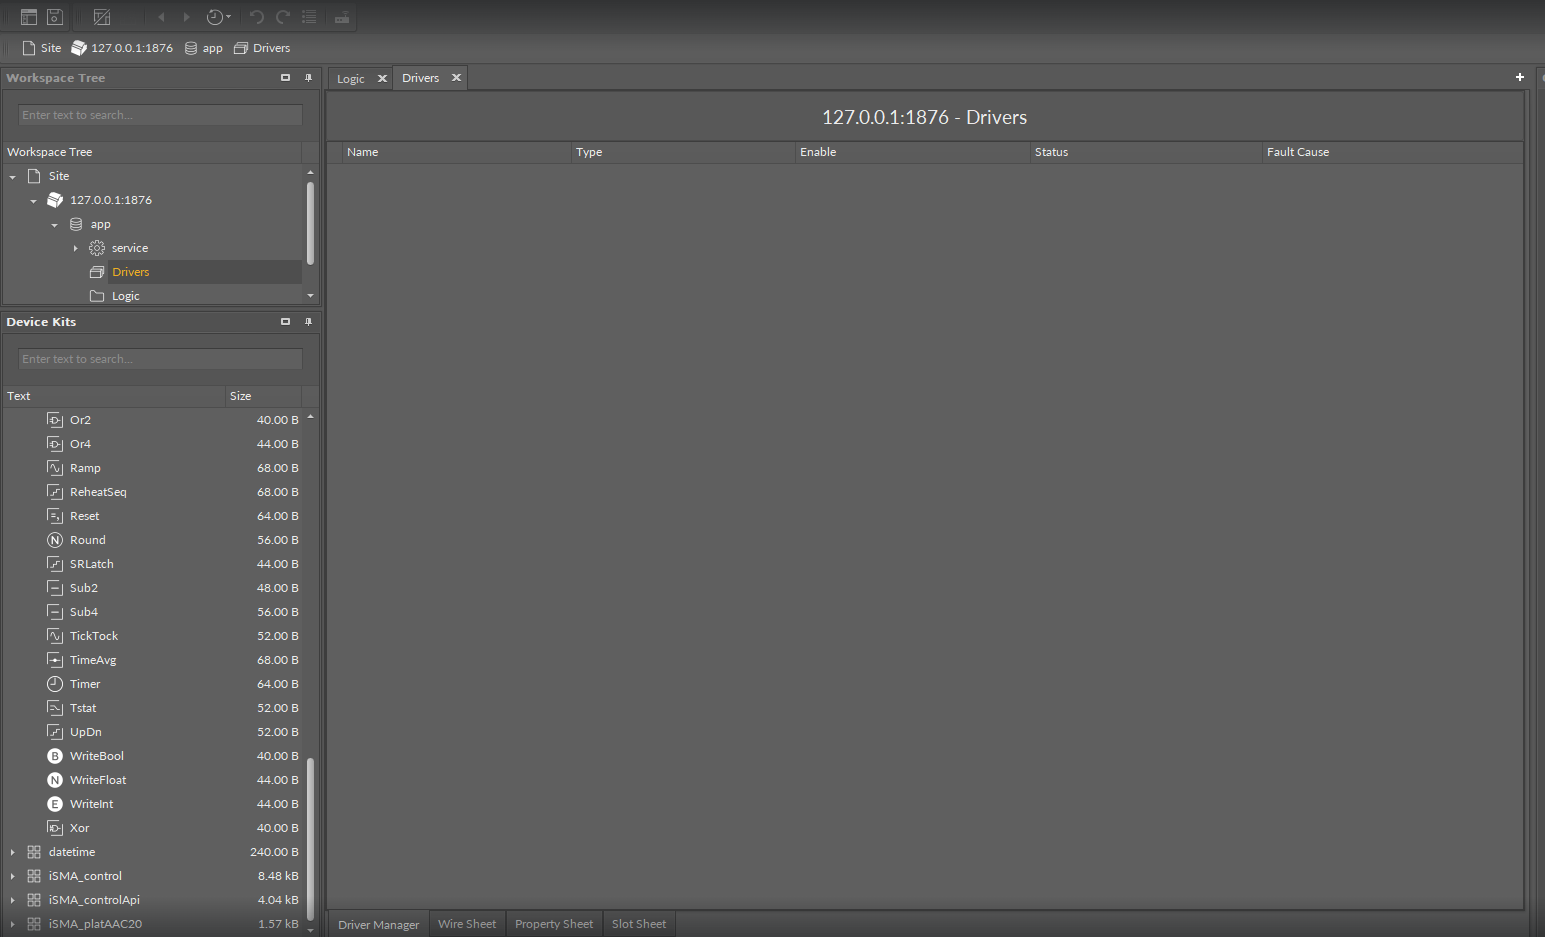Expand the datetime kit
Screen dimensions: 1545x937
(x=12, y=852)
